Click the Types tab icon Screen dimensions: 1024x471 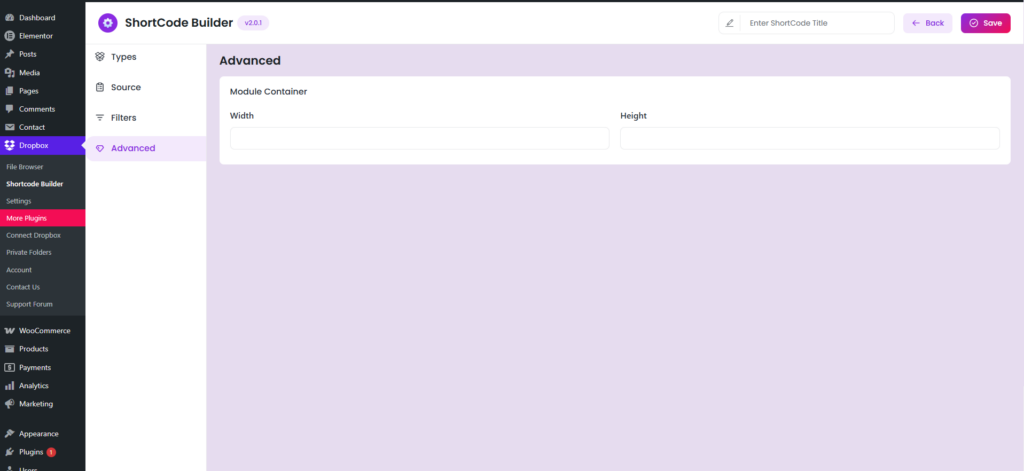(100, 57)
